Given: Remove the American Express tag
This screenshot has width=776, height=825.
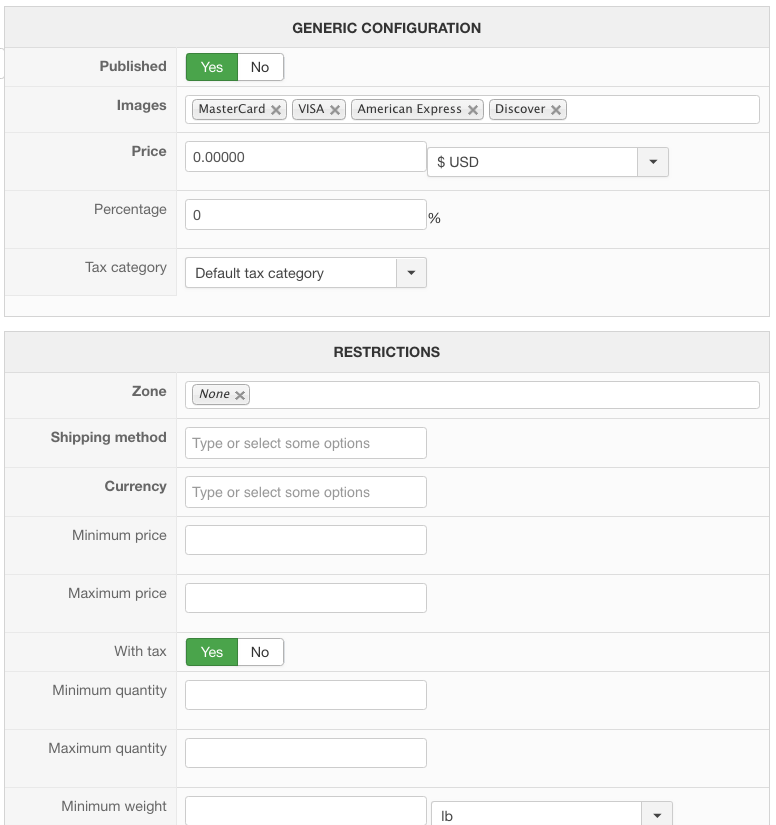Looking at the screenshot, I should [x=473, y=110].
